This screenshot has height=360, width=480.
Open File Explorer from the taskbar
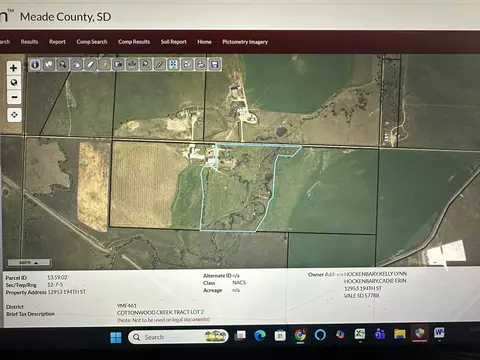(x=400, y=333)
